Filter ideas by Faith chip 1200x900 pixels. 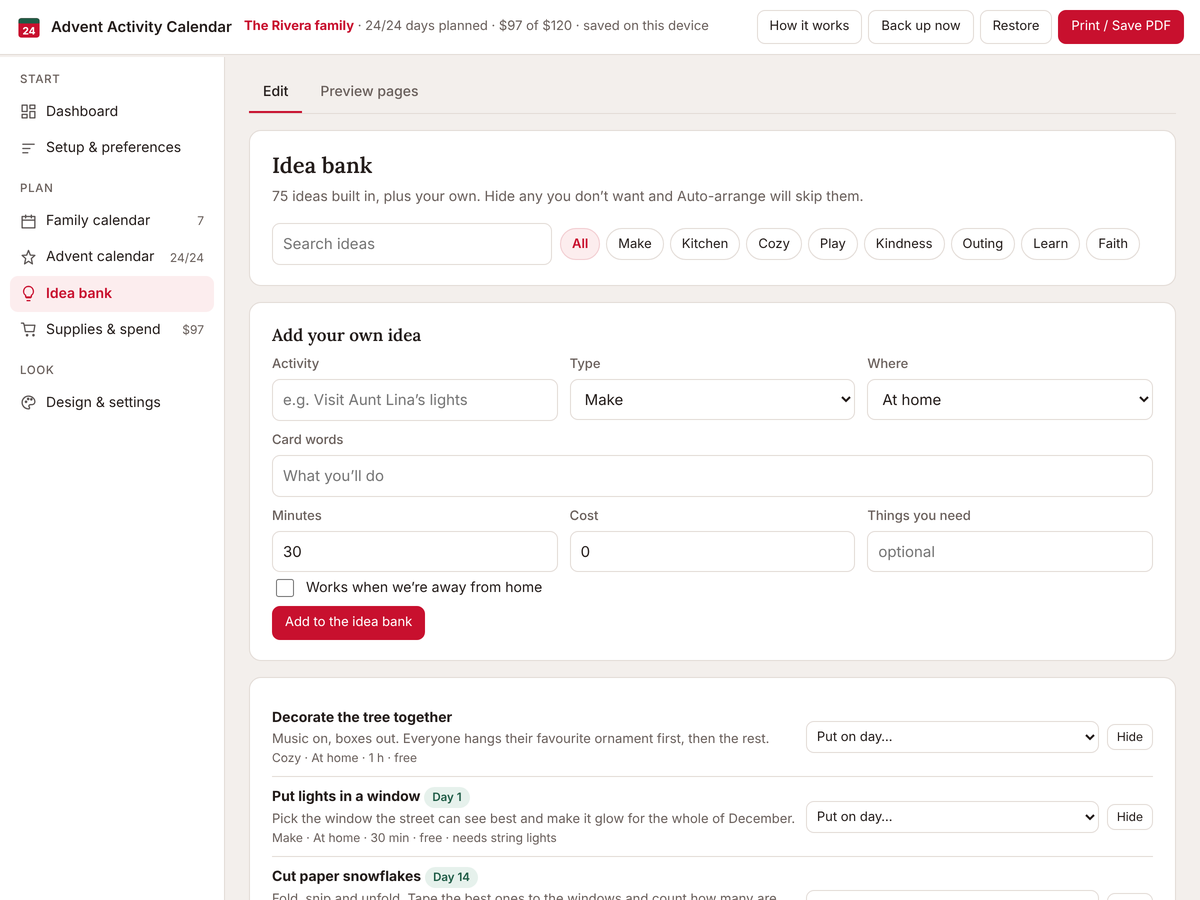(x=1113, y=244)
